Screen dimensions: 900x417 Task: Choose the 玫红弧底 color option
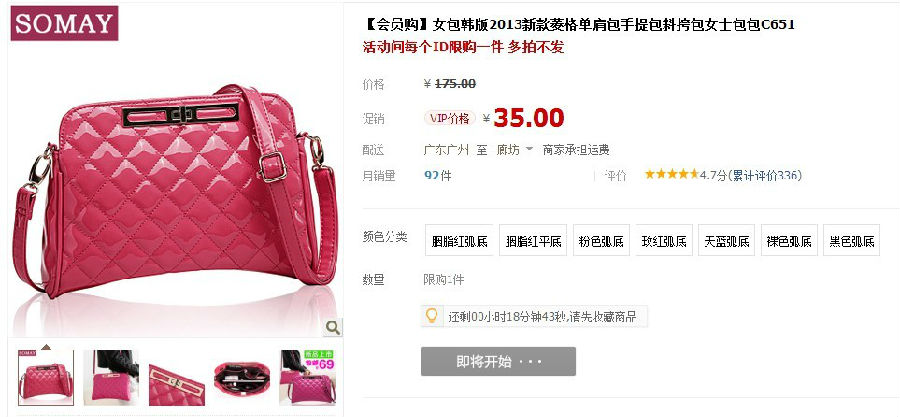click(664, 240)
